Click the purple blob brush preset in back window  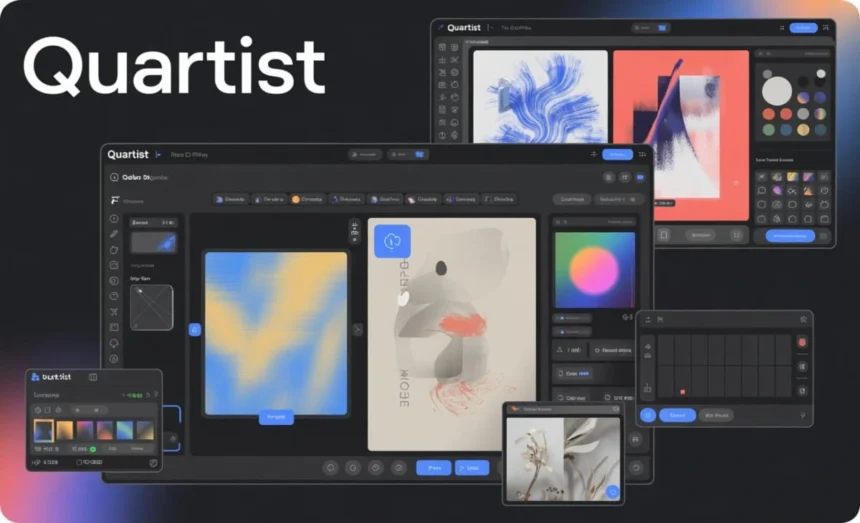[x=777, y=191]
